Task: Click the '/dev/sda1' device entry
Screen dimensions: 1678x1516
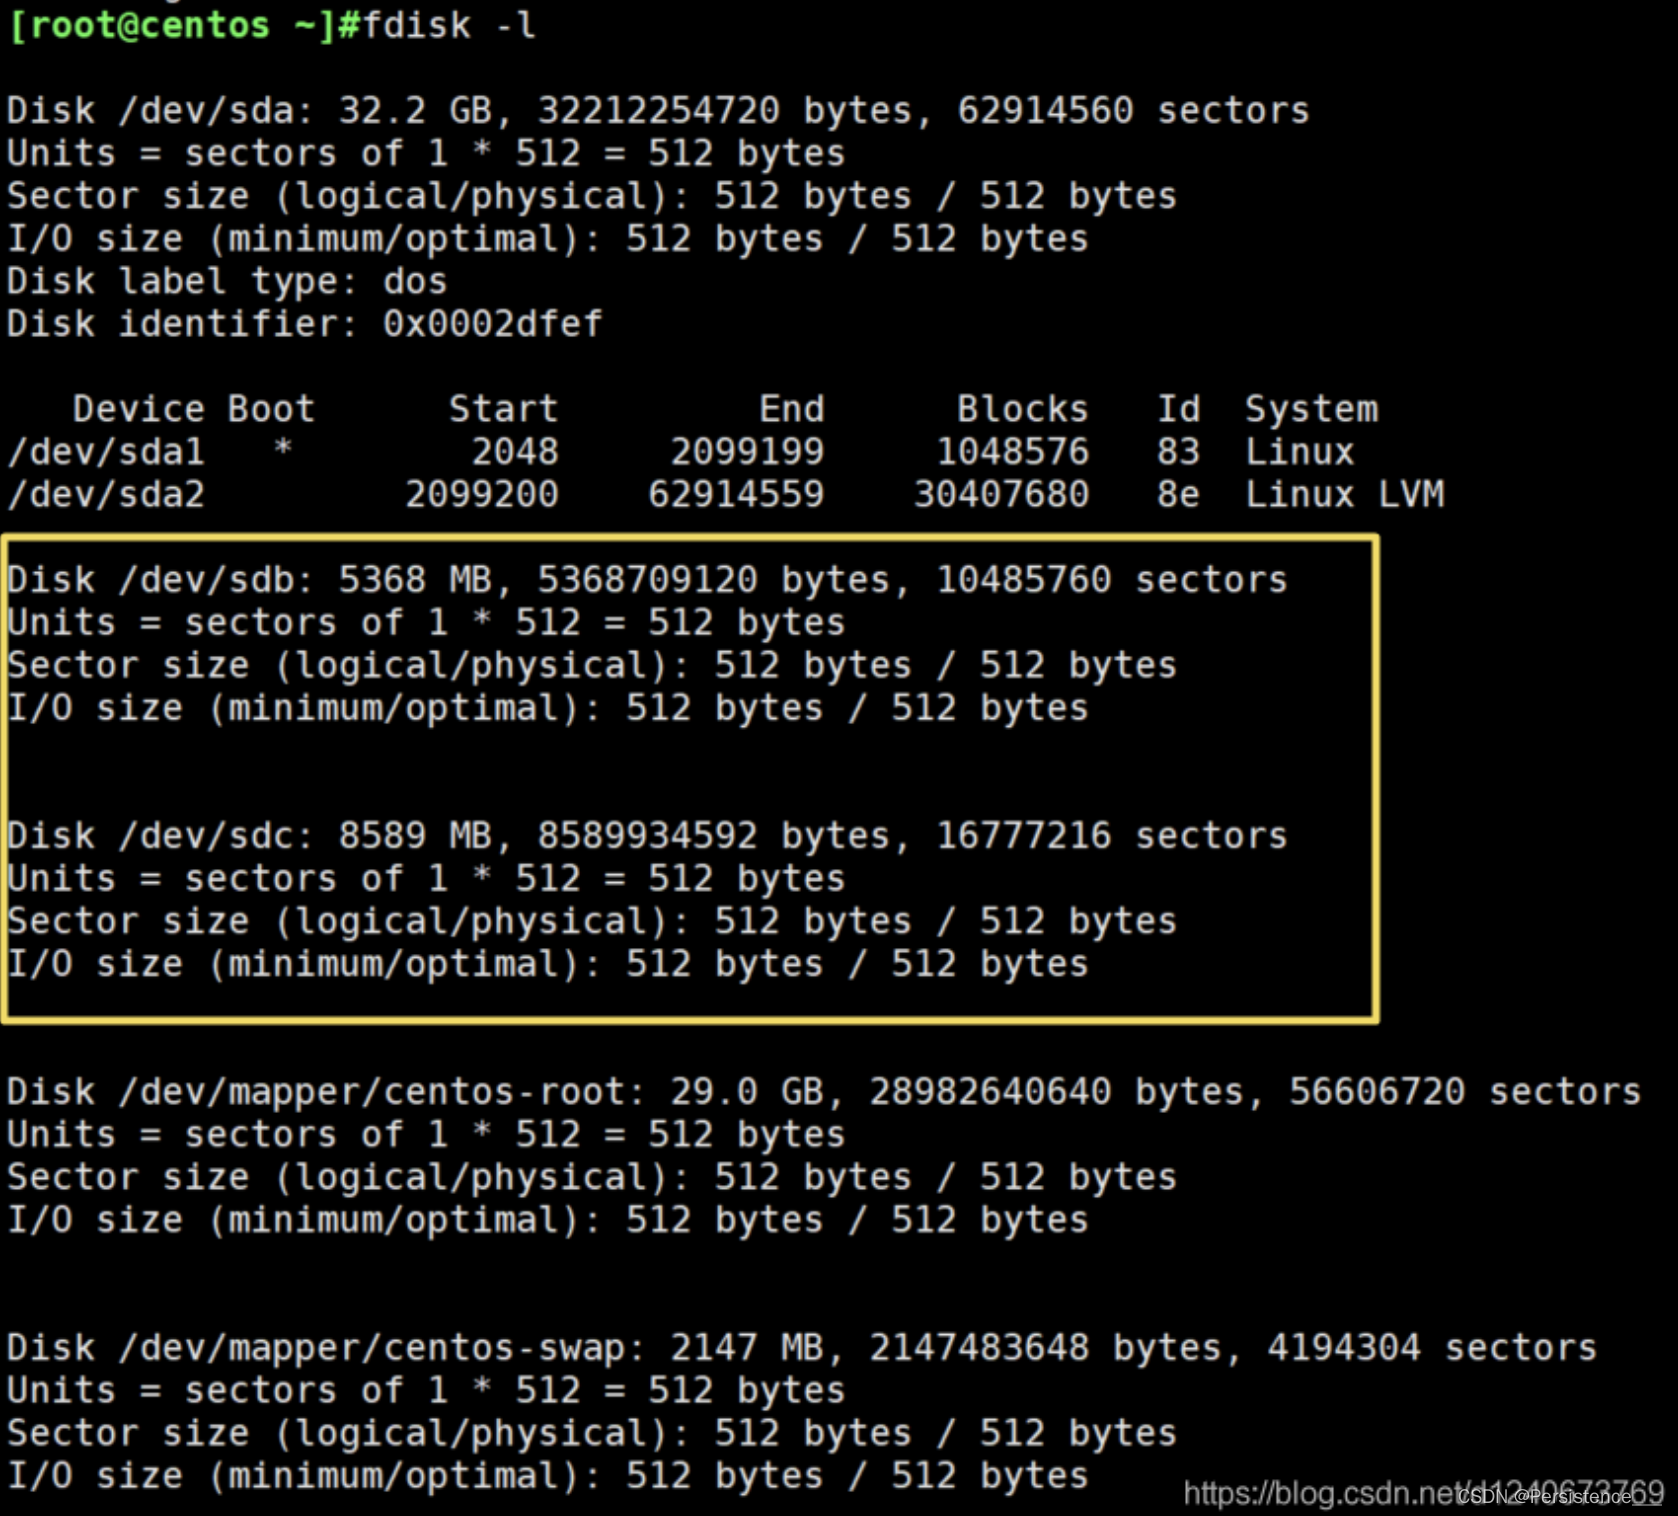Action: (x=106, y=452)
